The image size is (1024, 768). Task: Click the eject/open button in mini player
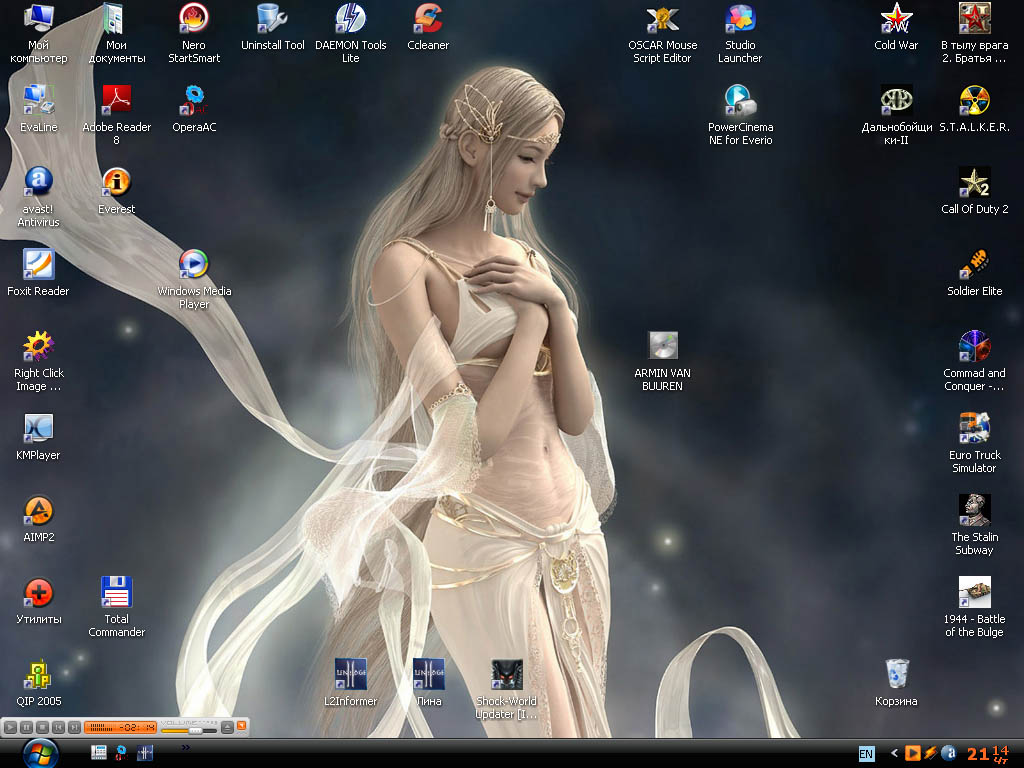point(227,727)
